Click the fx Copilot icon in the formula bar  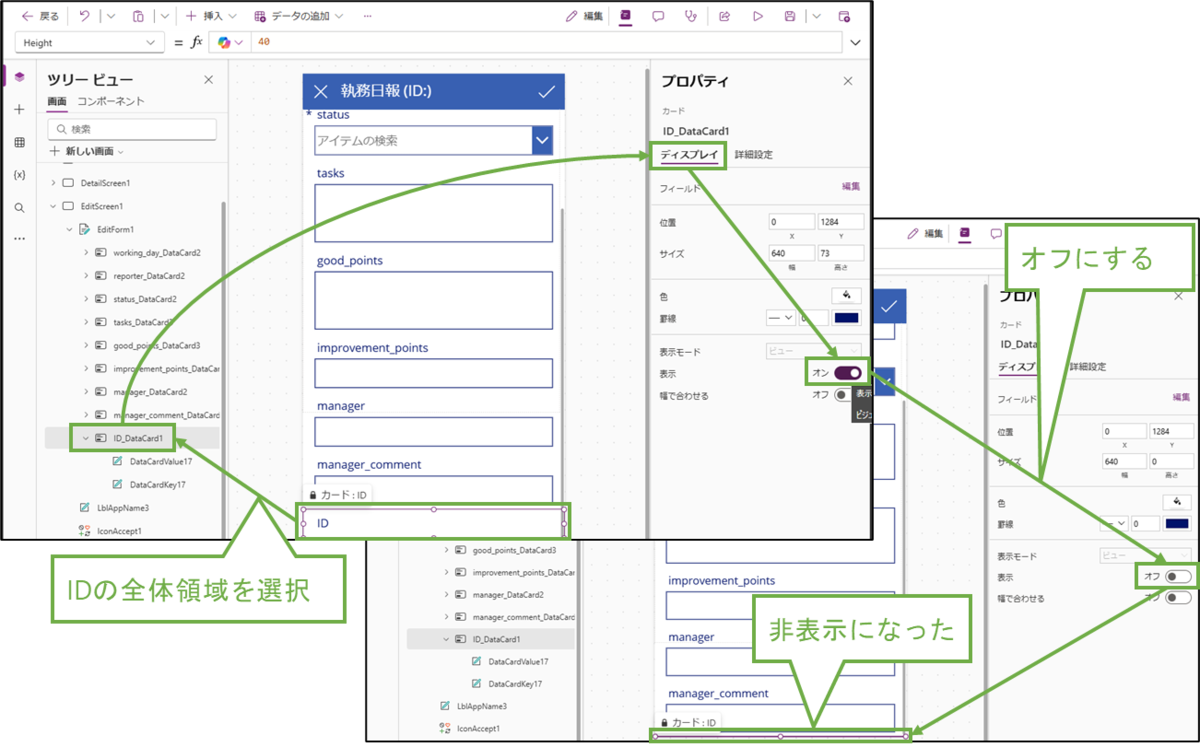pyautogui.click(x=224, y=43)
